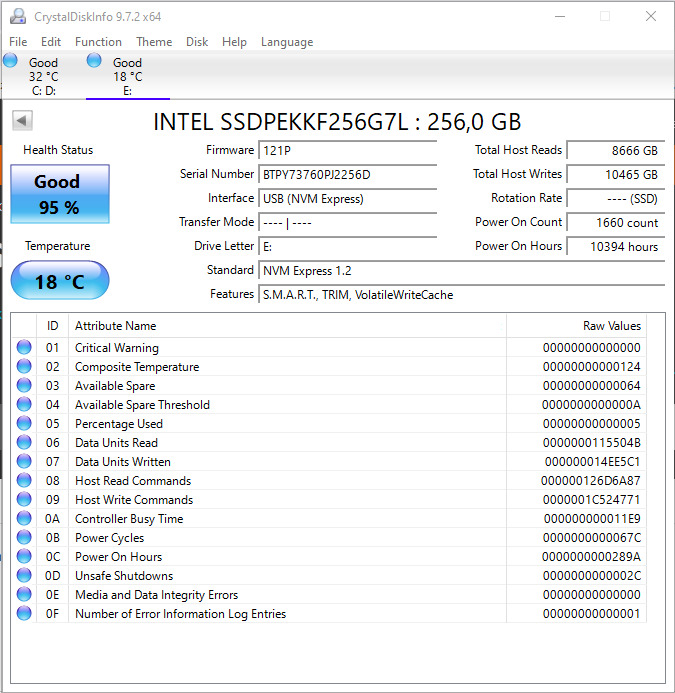Screen dimensions: 675x693
Task: Click status orb for C: D: disk
Action: [10, 60]
